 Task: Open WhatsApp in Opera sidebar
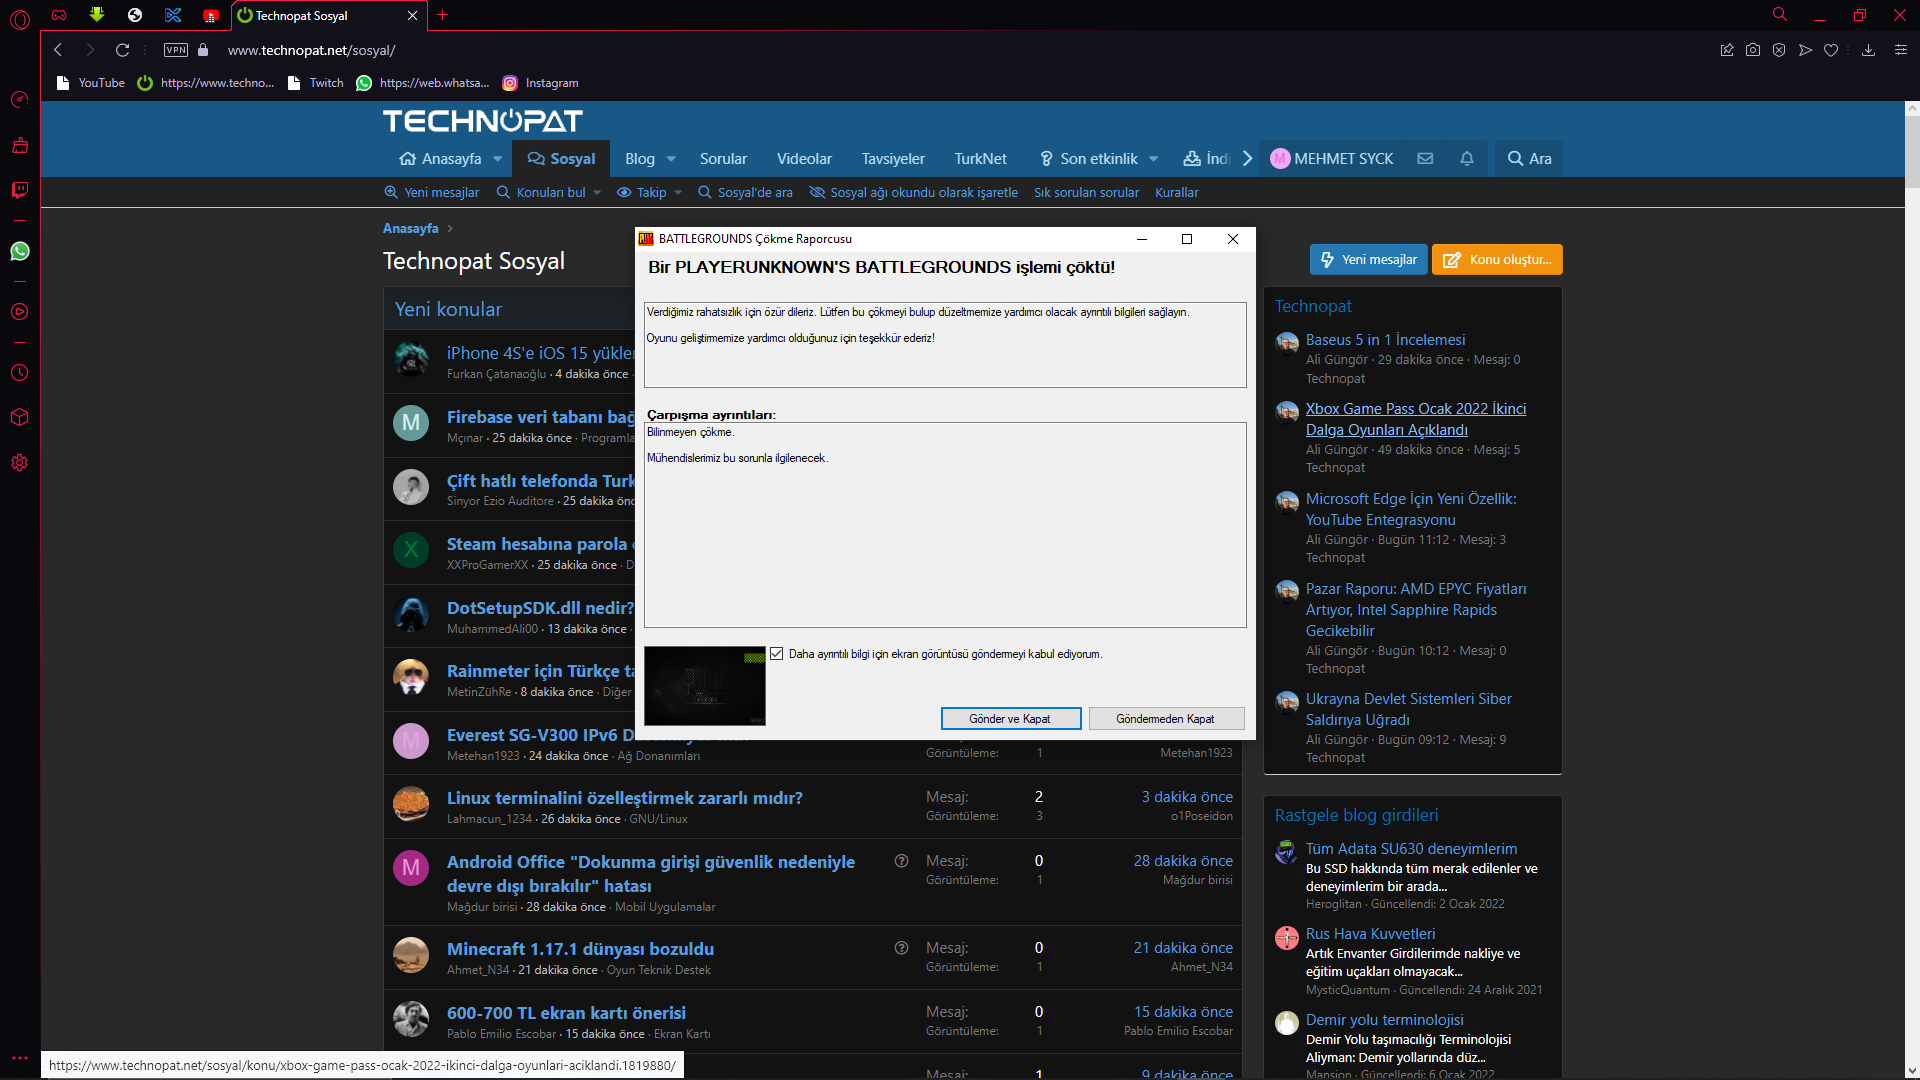20,251
